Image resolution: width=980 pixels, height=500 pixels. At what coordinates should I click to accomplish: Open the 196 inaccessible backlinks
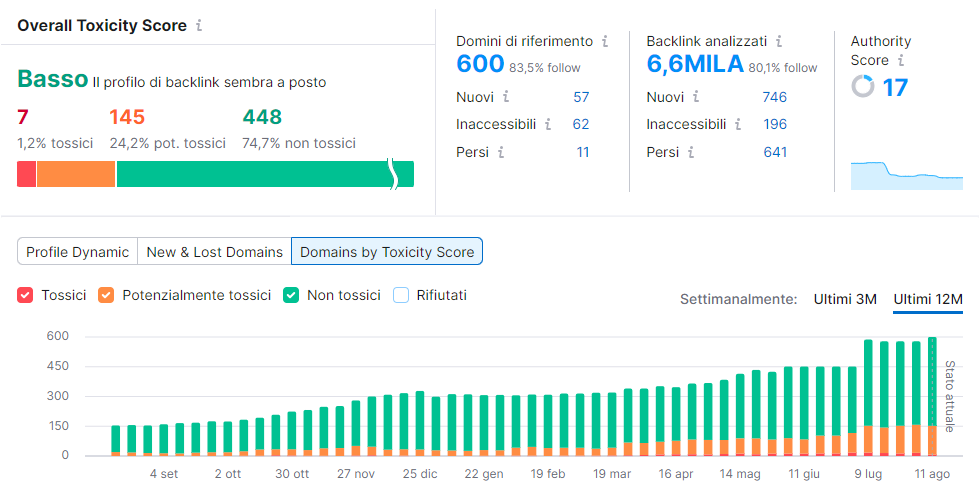pos(775,124)
